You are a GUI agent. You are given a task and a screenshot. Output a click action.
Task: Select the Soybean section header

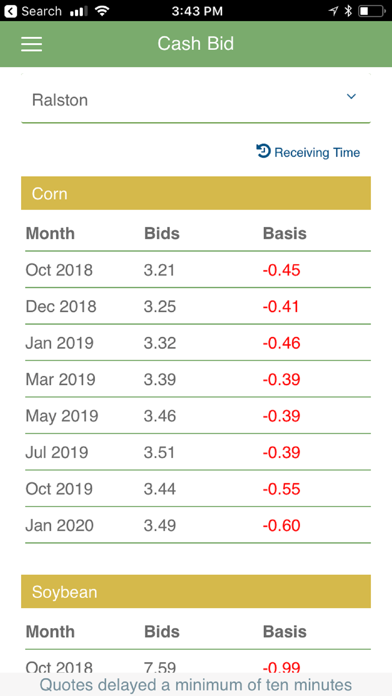click(x=196, y=592)
